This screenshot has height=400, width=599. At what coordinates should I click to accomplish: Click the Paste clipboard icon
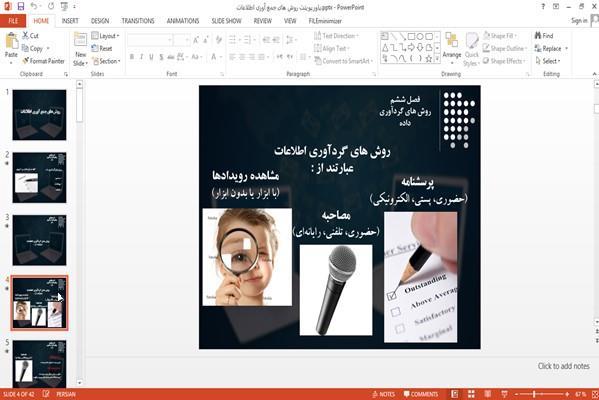point(11,41)
